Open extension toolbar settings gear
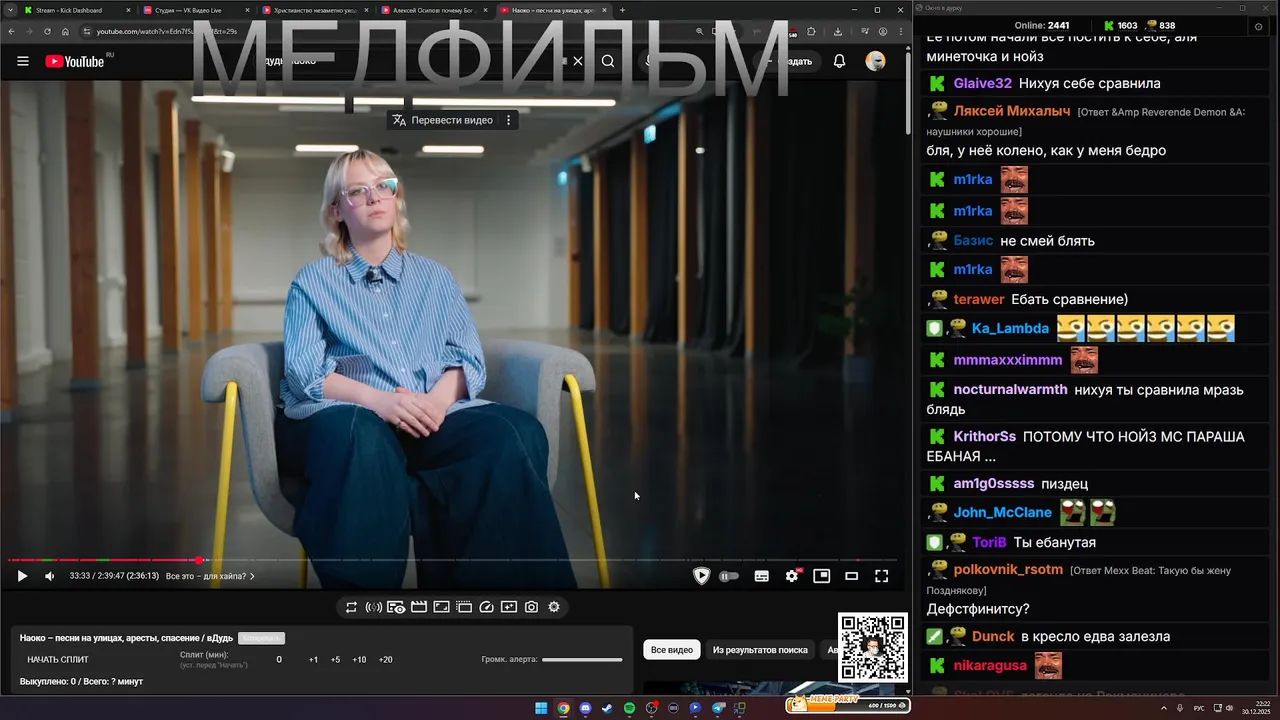Screen dimensions: 1280x720 click(554, 607)
